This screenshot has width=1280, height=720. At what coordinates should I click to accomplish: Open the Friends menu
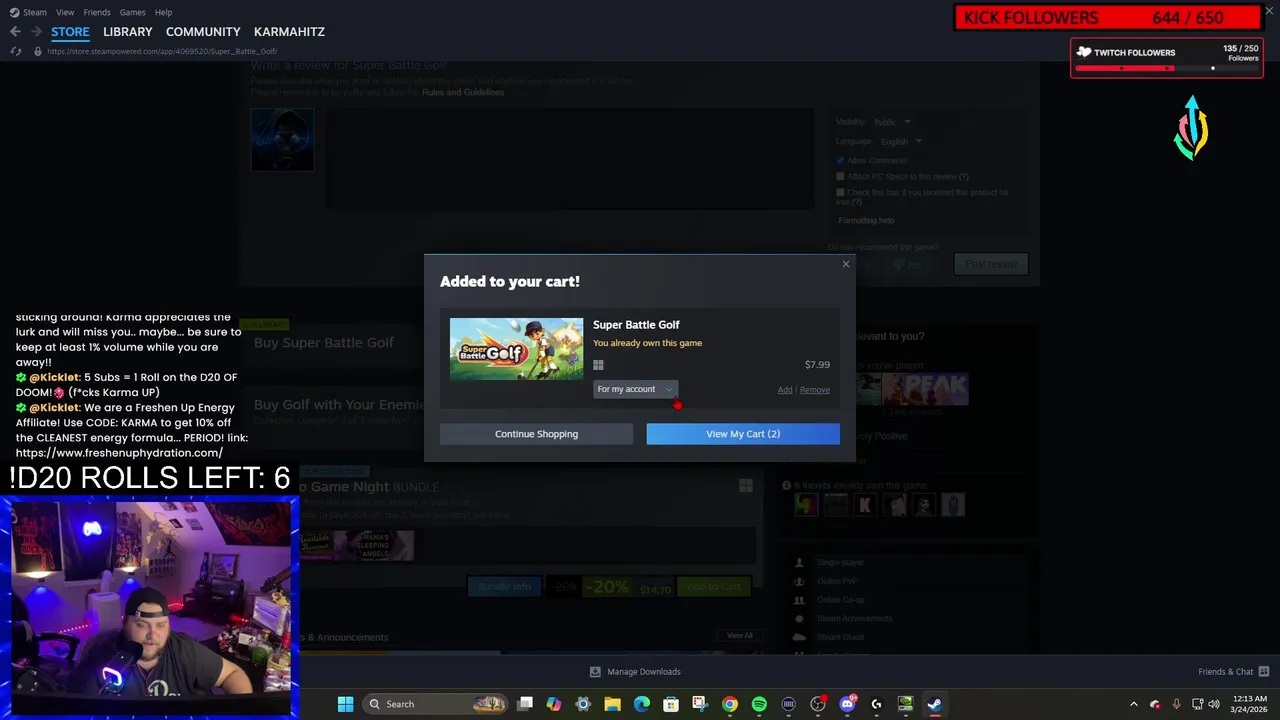point(97,12)
